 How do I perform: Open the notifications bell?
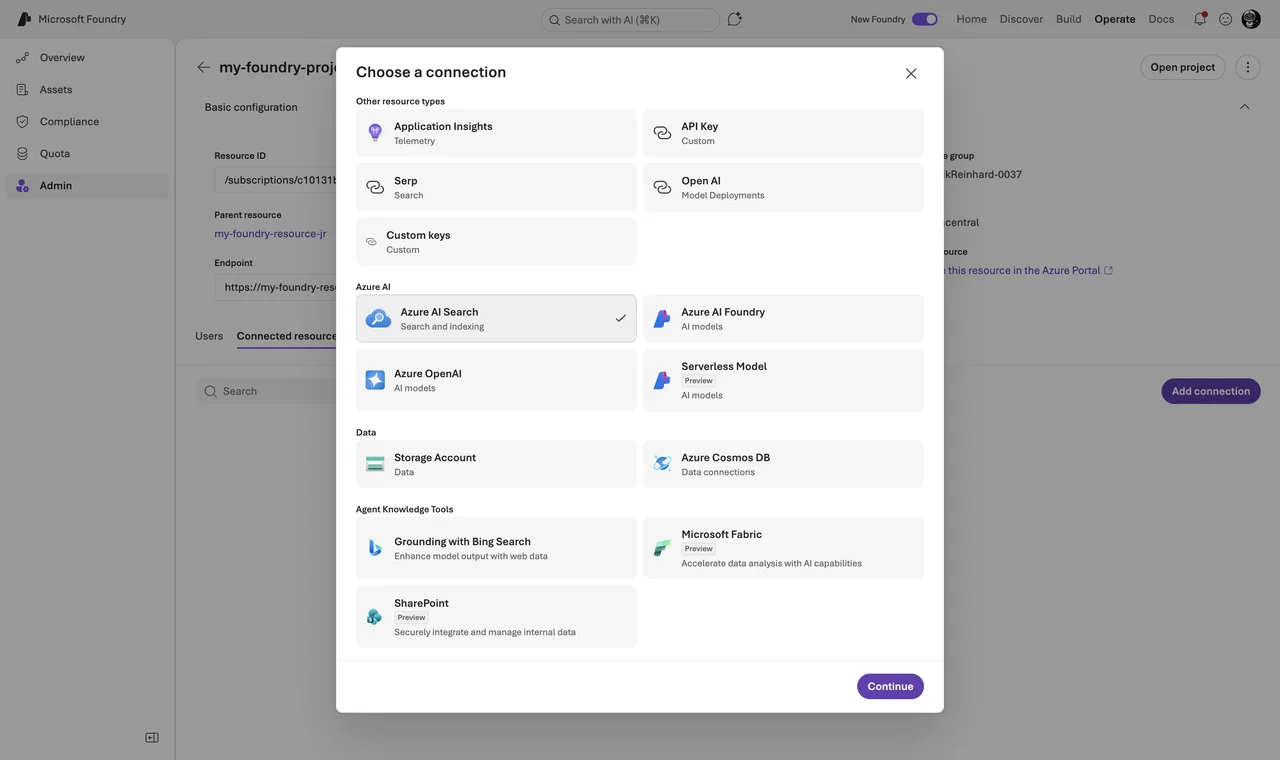pyautogui.click(x=1200, y=19)
